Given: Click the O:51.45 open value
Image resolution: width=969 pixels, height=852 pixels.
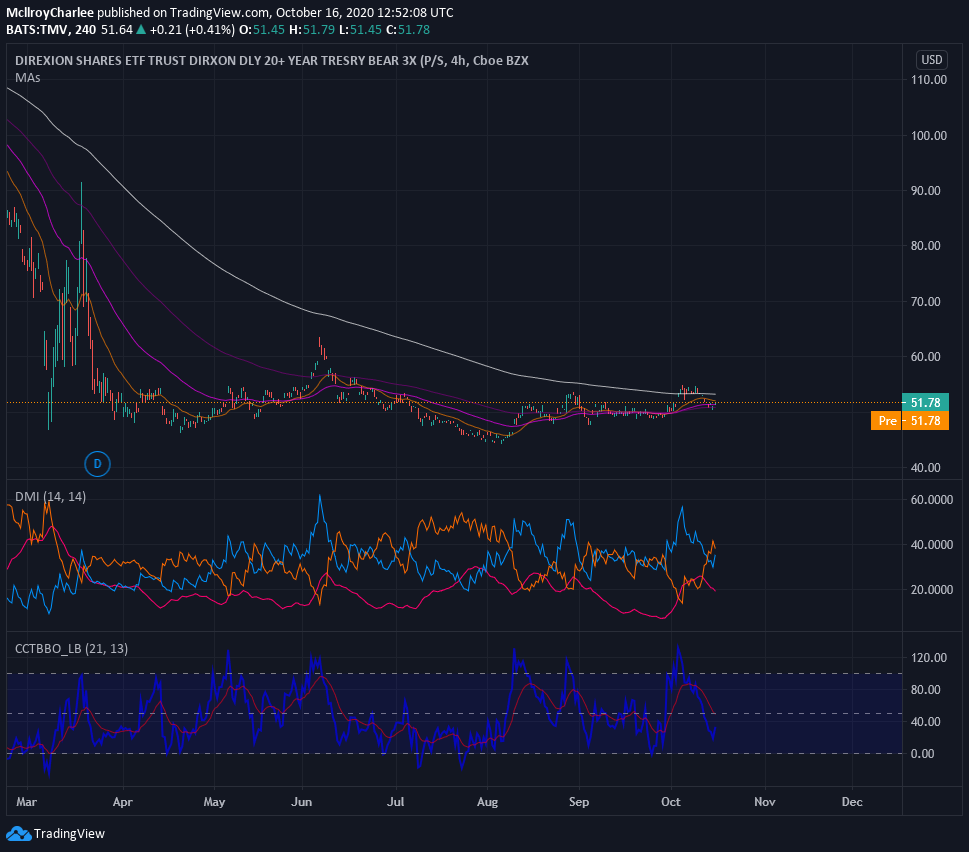Looking at the screenshot, I should pos(262,30).
